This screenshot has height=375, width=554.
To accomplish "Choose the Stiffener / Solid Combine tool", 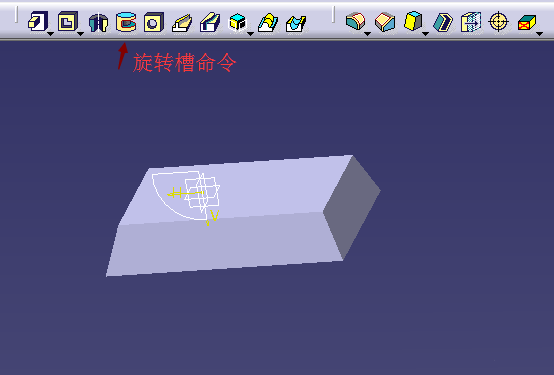I will point(237,22).
